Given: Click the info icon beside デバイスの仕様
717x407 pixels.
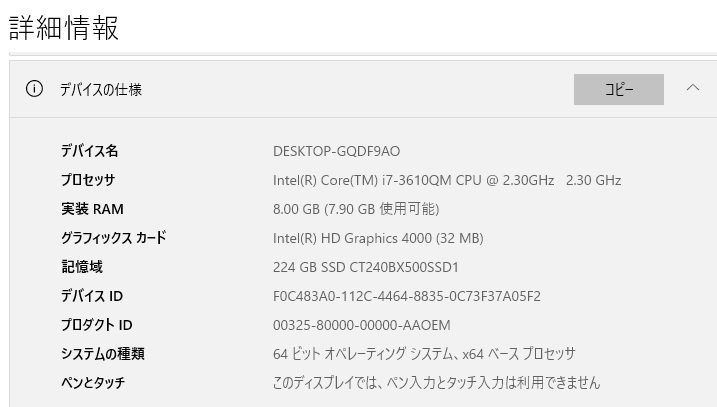Looking at the screenshot, I should point(34,89).
